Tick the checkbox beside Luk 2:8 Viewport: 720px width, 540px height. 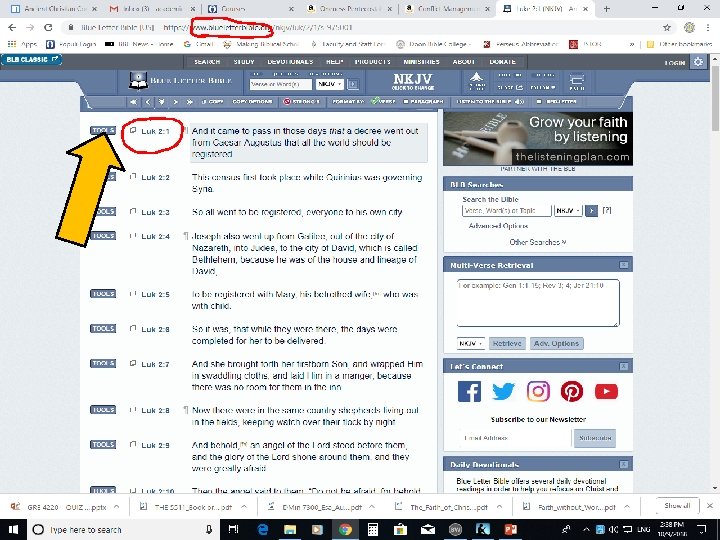(133, 410)
